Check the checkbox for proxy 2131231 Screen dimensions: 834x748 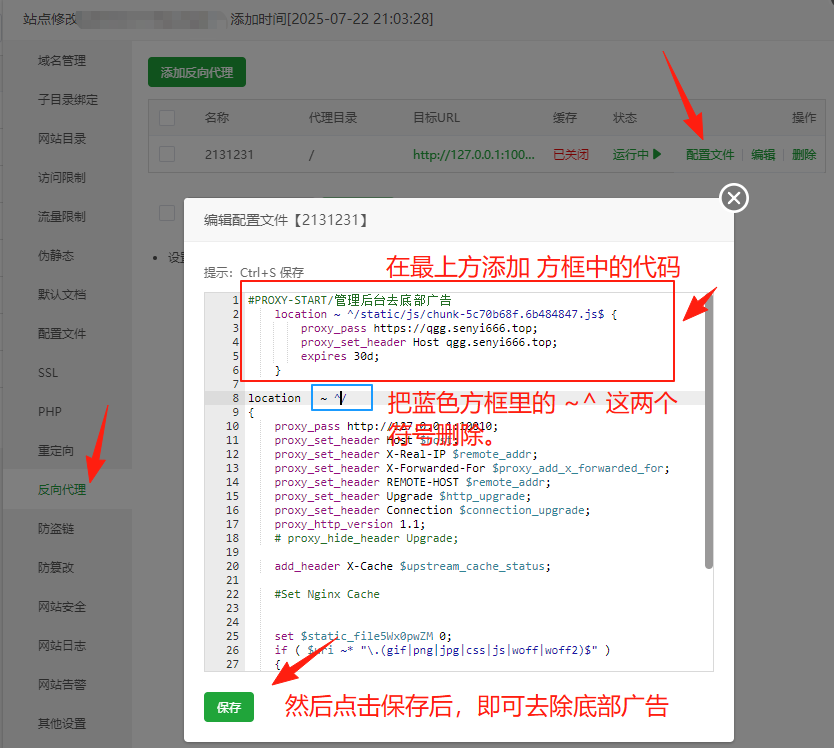click(x=167, y=155)
